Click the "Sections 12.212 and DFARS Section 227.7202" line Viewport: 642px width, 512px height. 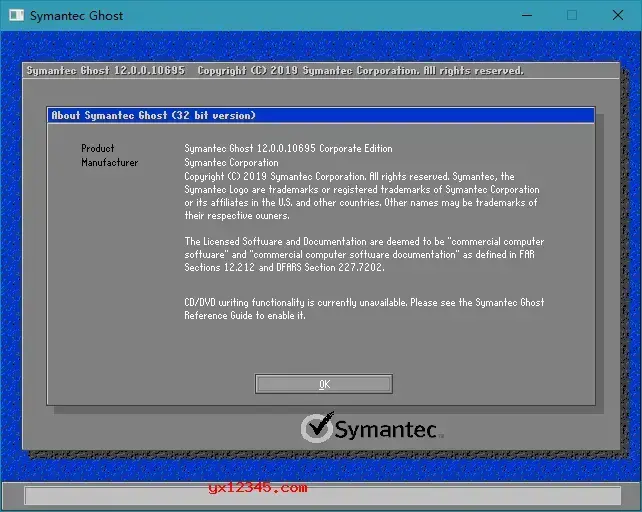[284, 267]
